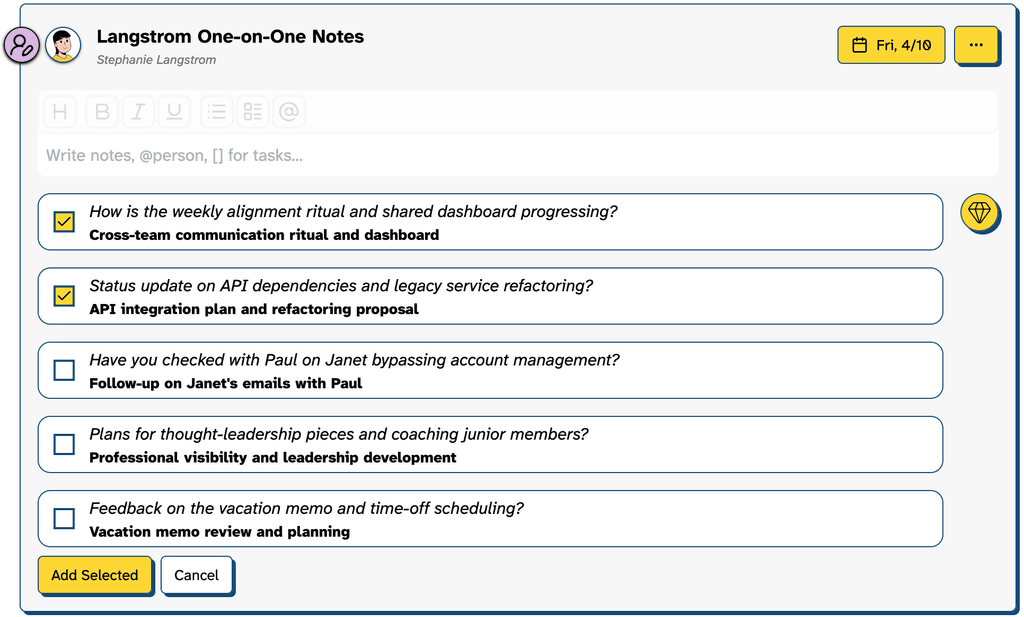The image size is (1024, 617).
Task: Click the yellow diamond gem icon
Action: 979,212
